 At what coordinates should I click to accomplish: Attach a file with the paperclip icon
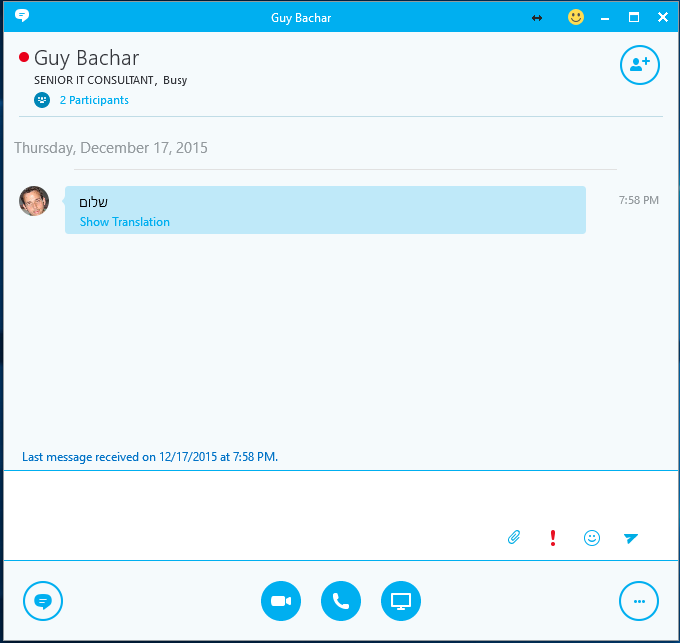pos(514,538)
